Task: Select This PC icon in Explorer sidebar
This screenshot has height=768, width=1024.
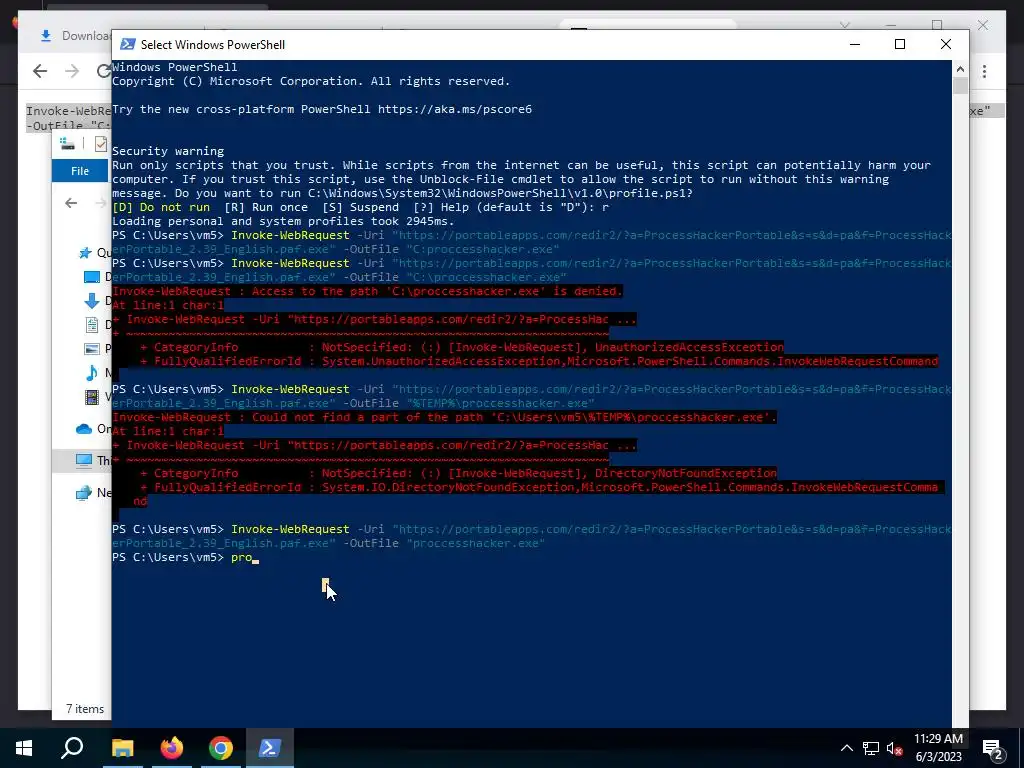Action: click(x=84, y=460)
